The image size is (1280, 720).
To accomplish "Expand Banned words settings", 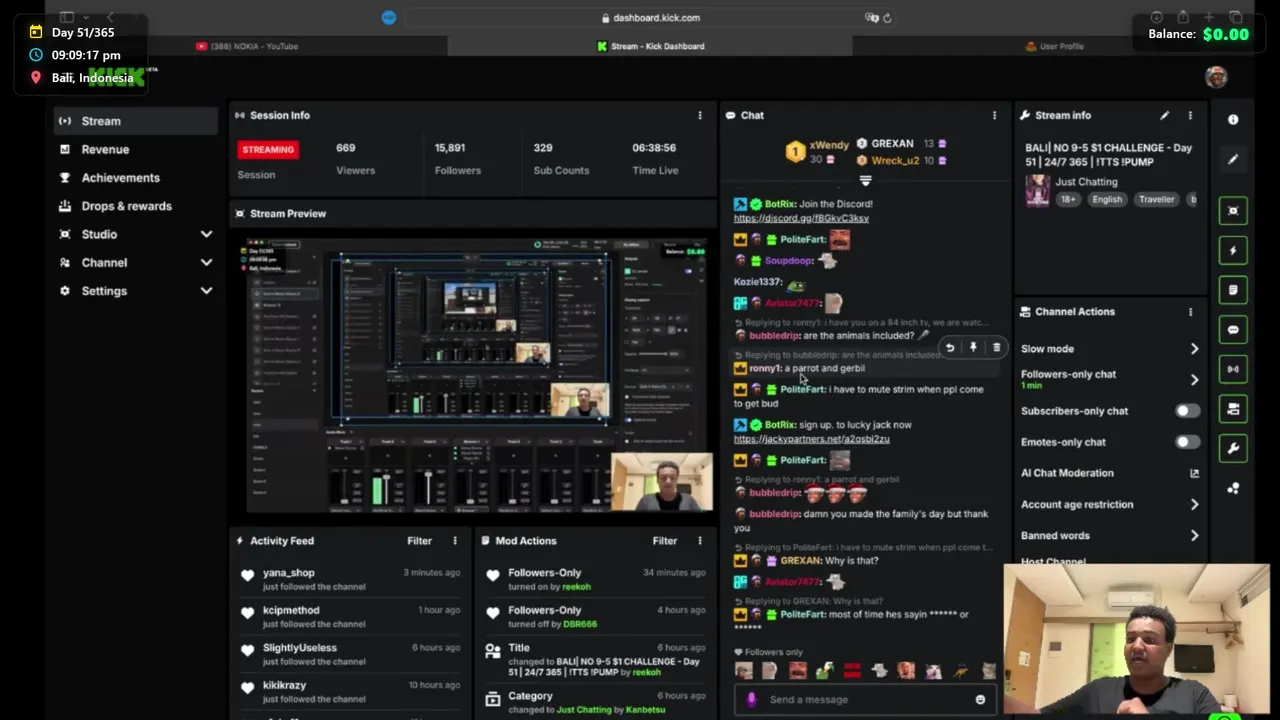I will 1194,536.
